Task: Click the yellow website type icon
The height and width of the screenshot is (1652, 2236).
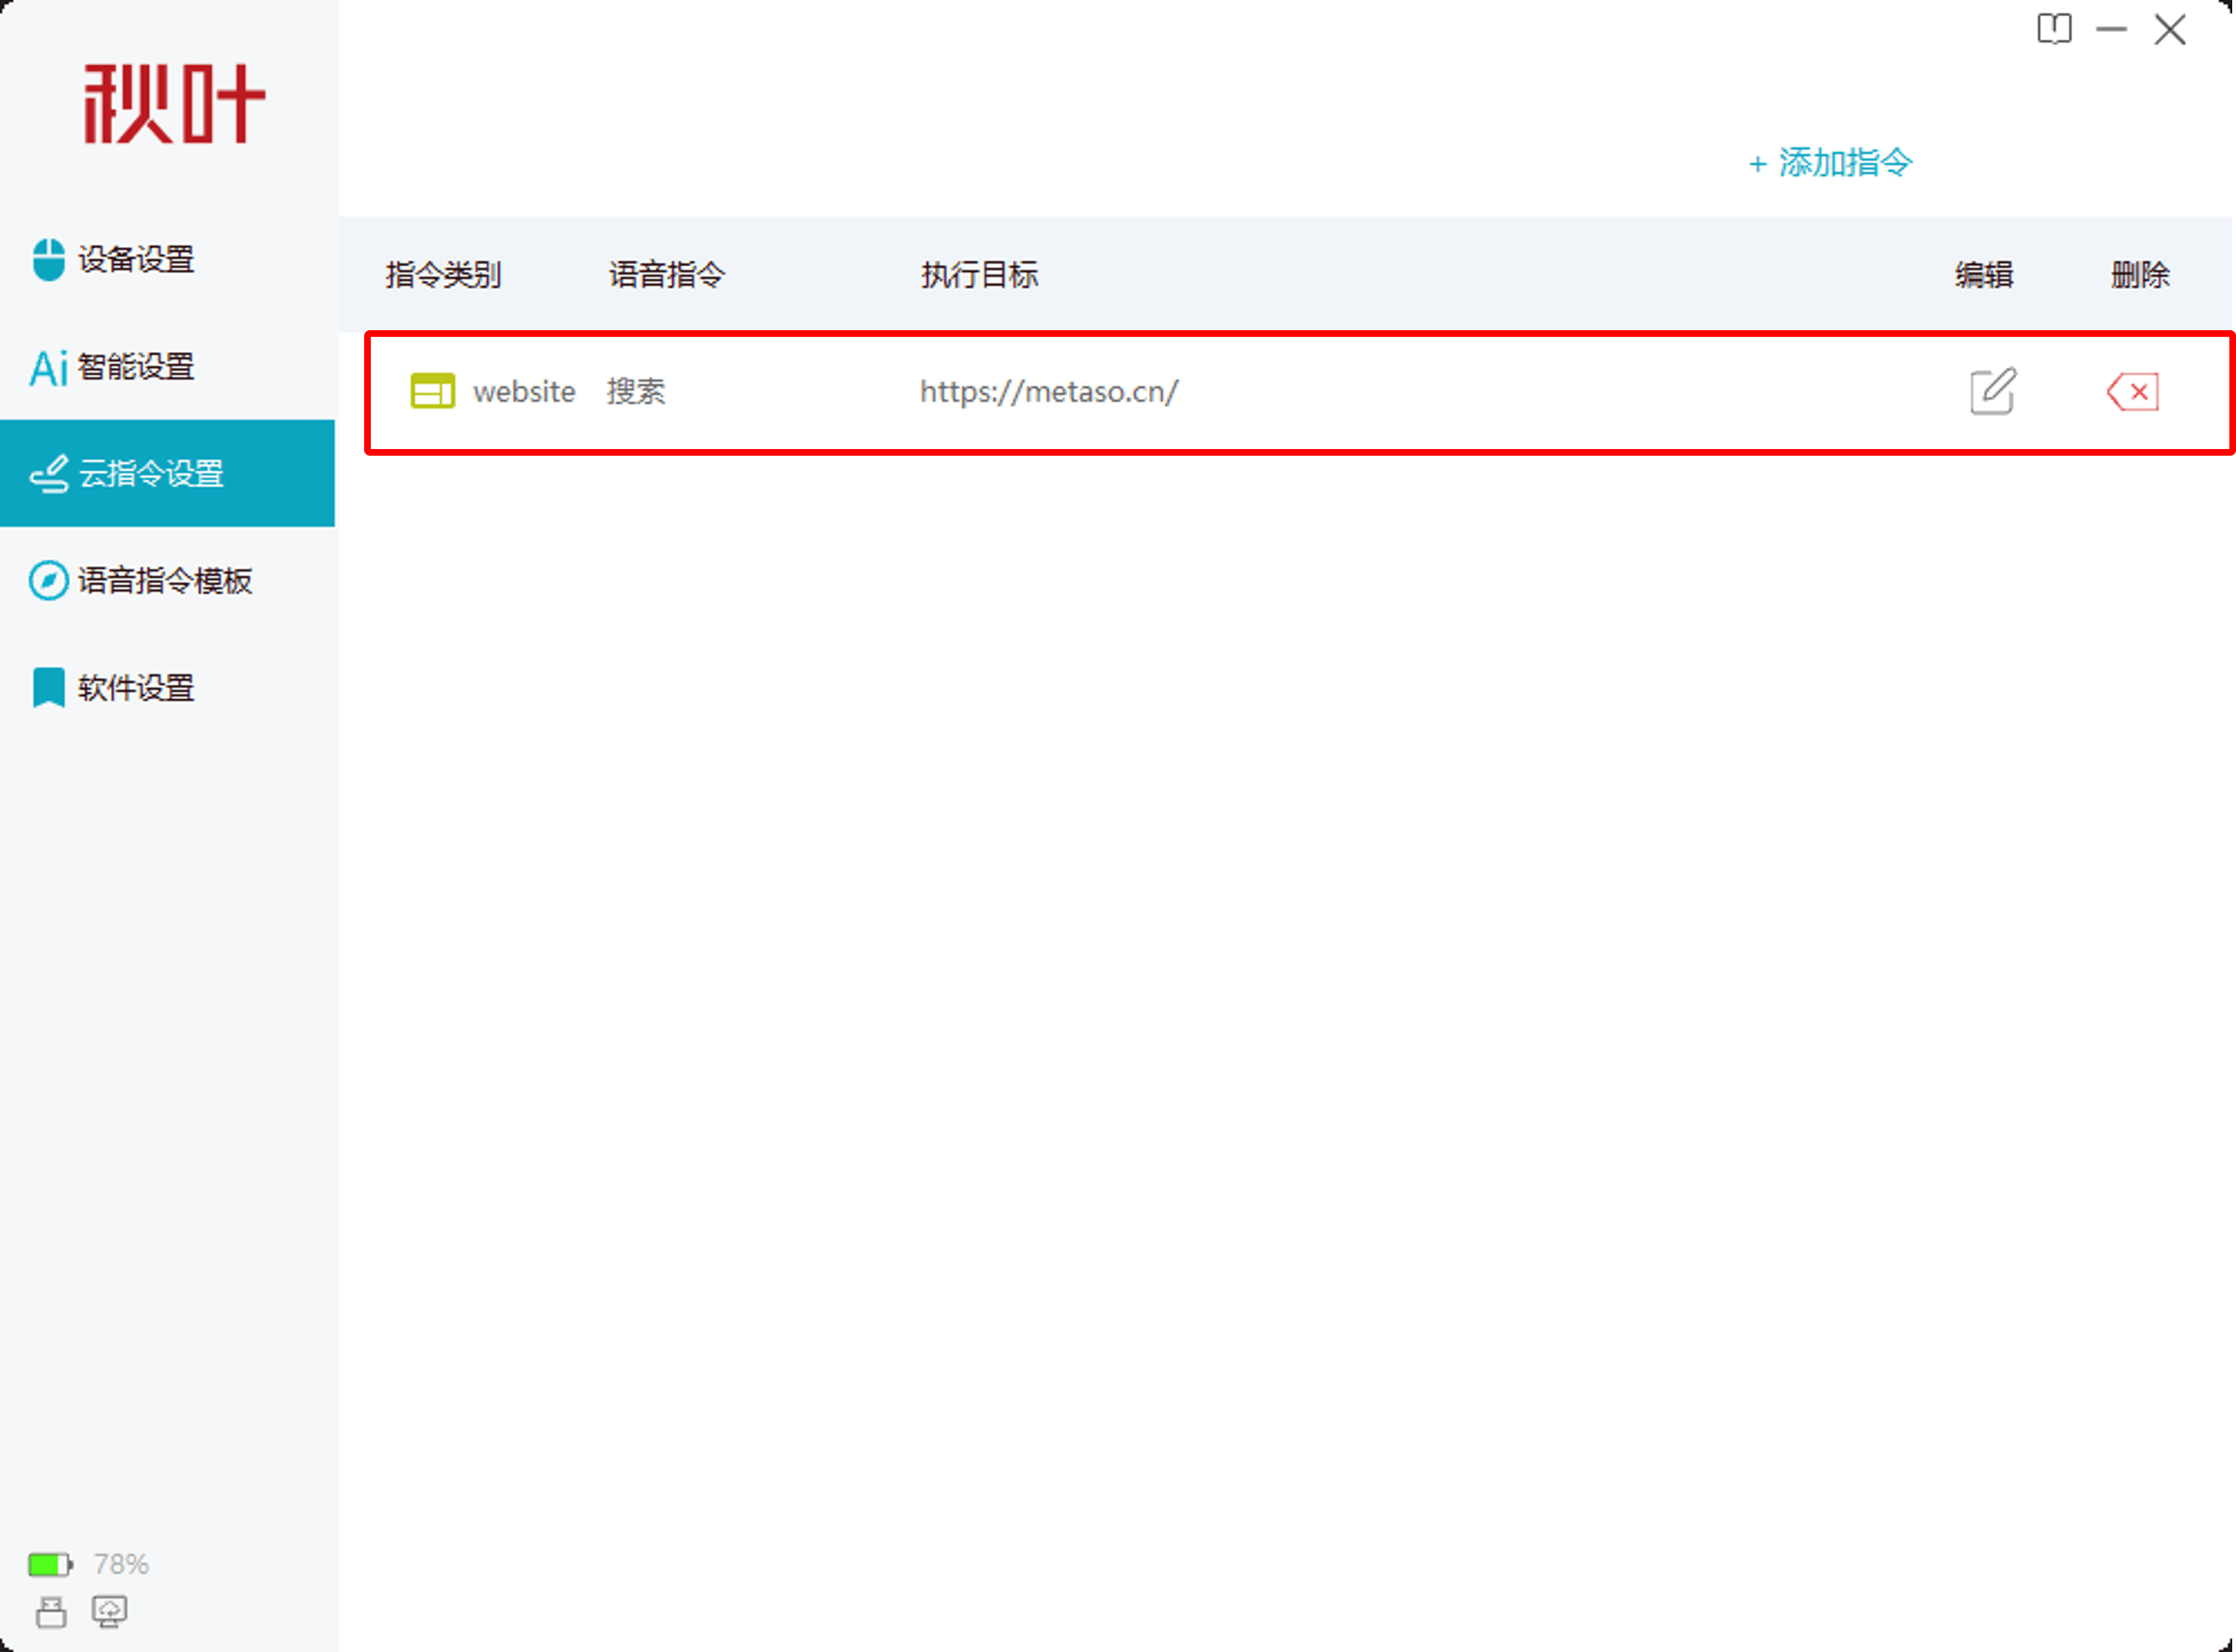Action: click(x=433, y=391)
